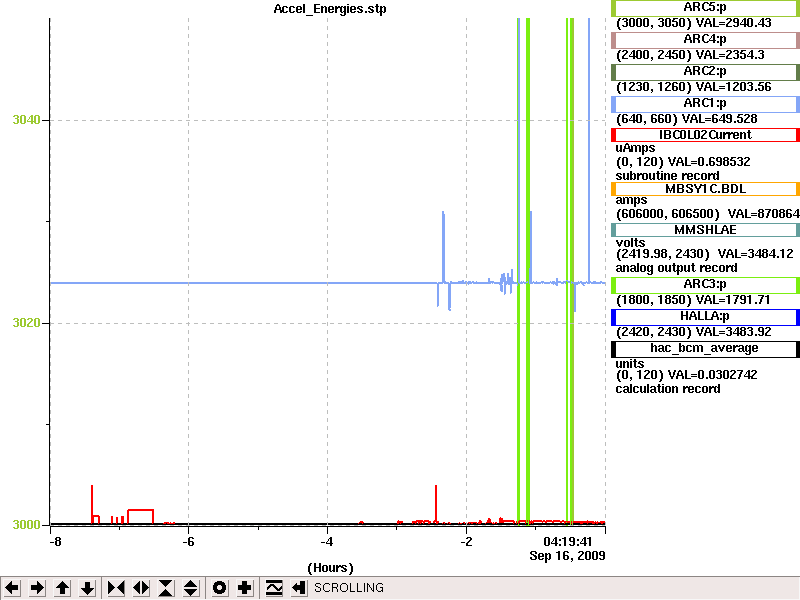
Task: Click the plus toolbar button
Action: pyautogui.click(x=245, y=588)
